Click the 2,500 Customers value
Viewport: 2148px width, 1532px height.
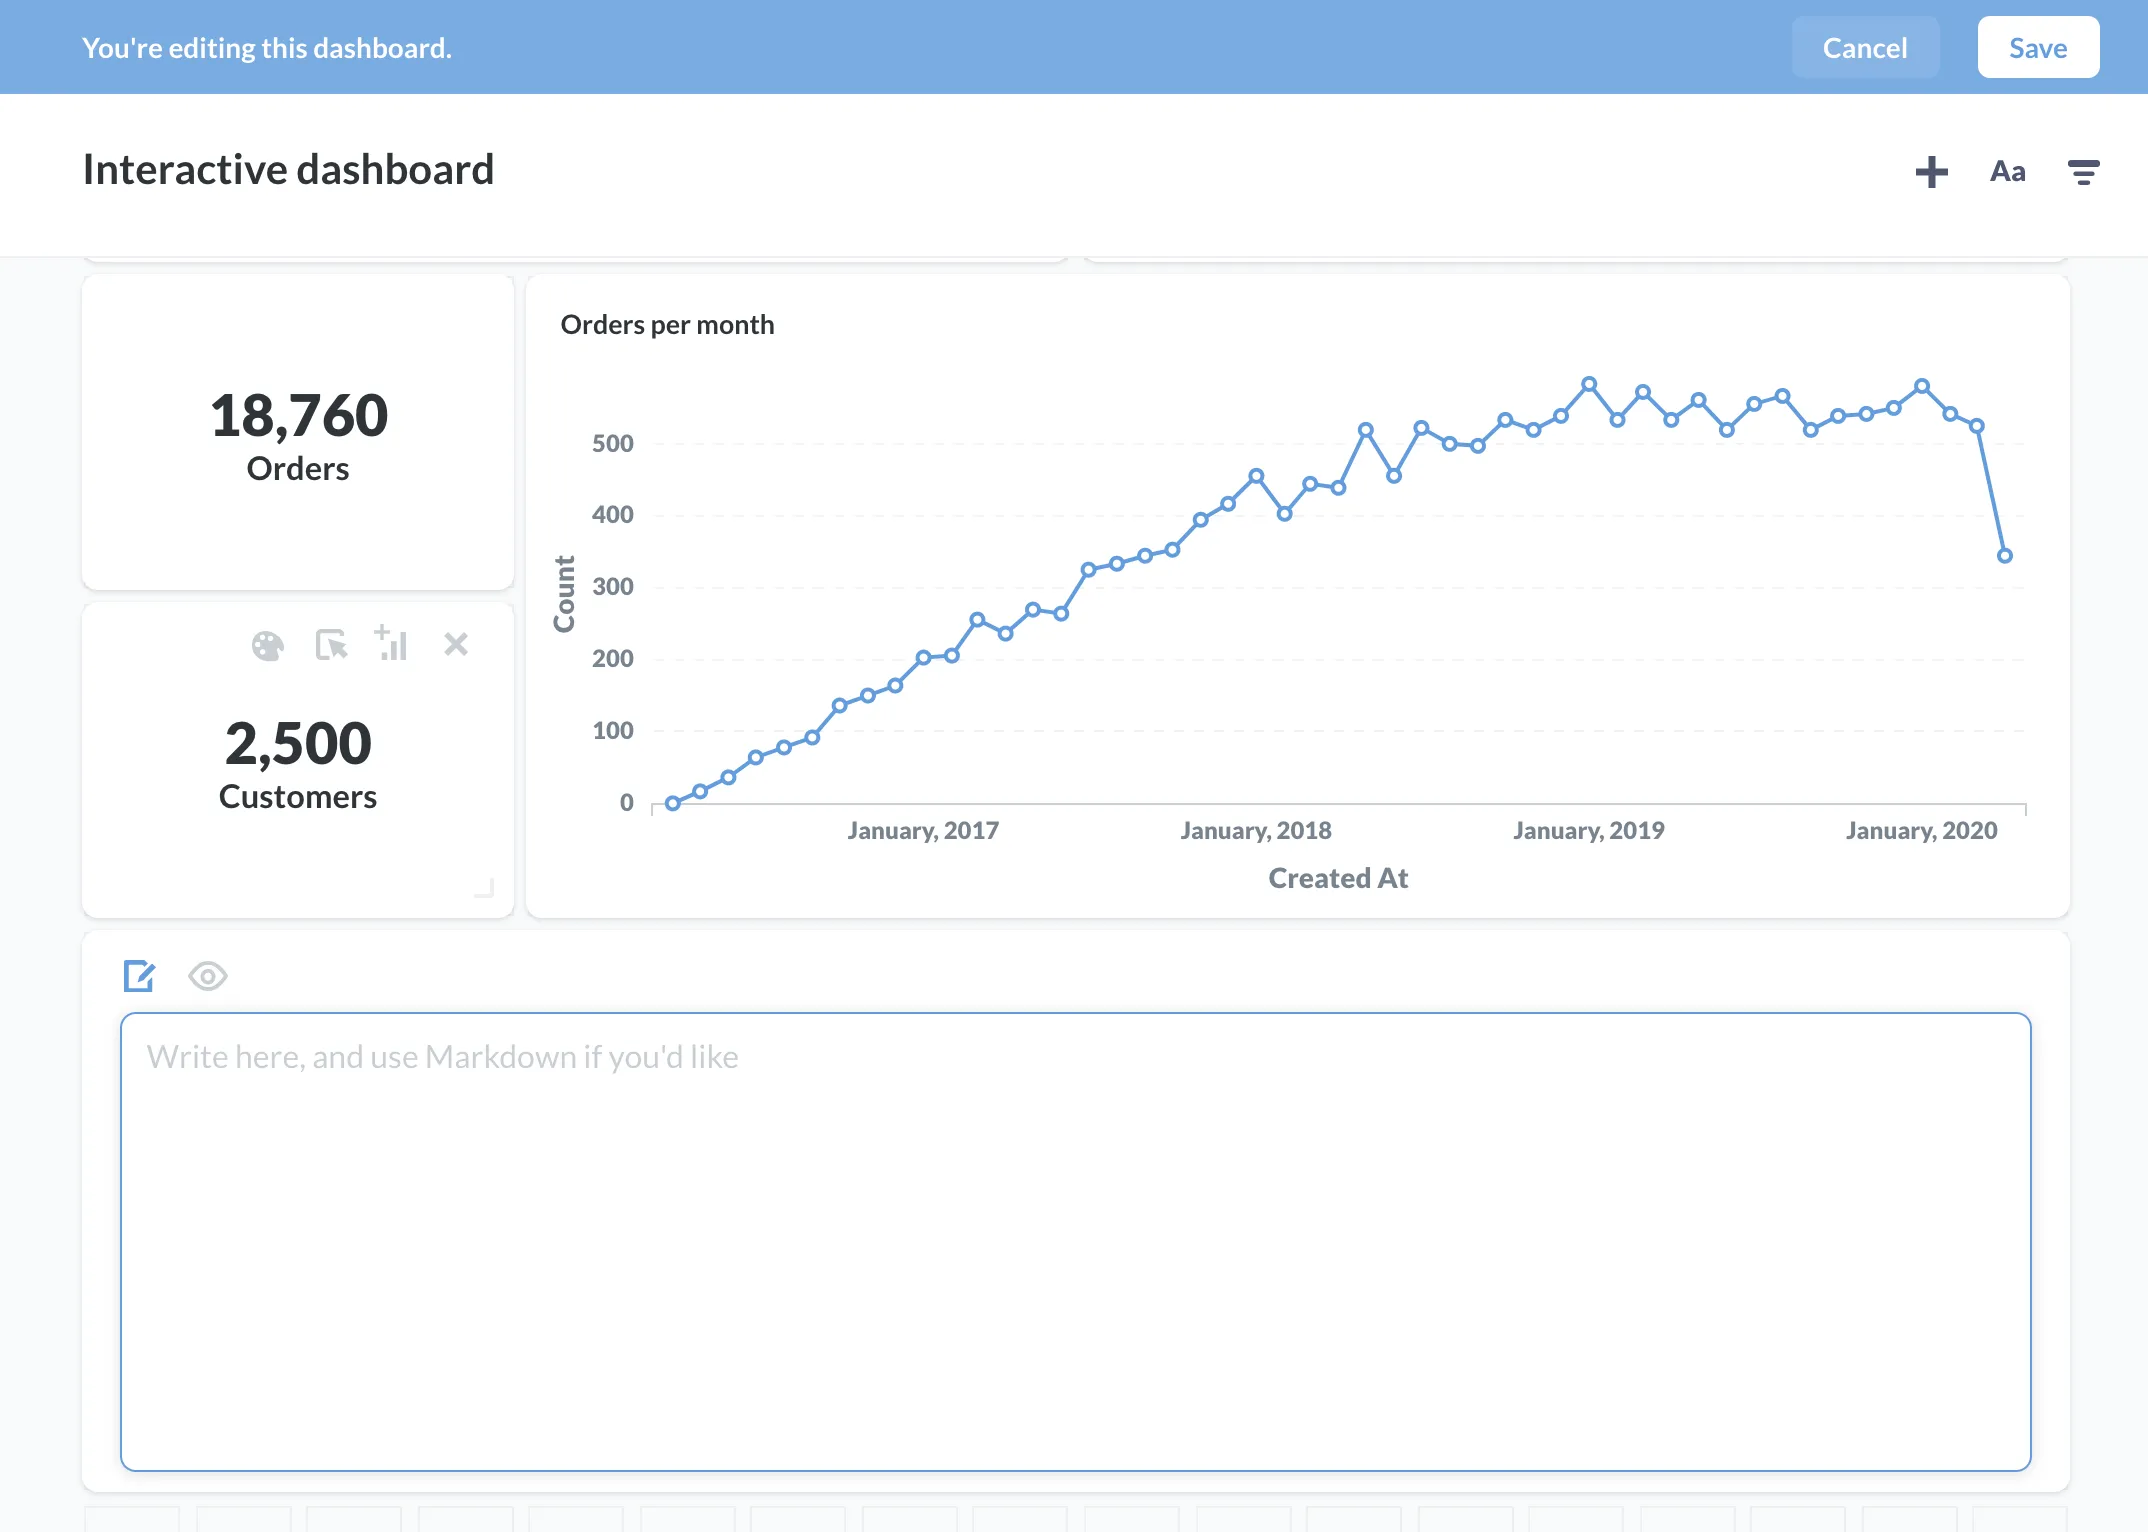pyautogui.click(x=298, y=743)
